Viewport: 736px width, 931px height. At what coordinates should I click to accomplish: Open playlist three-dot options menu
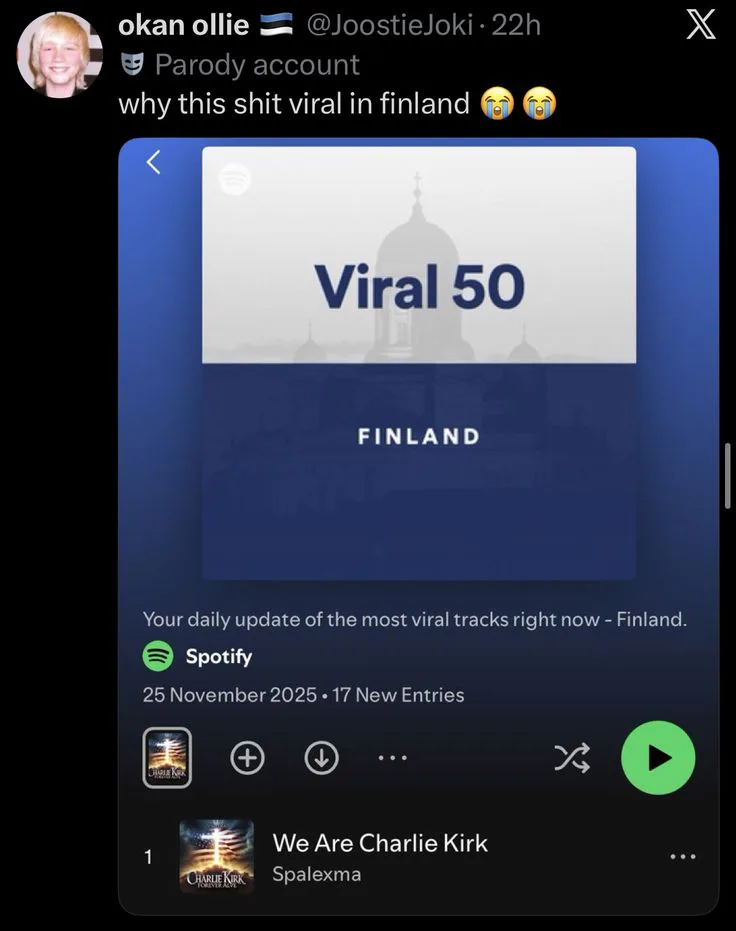(393, 758)
